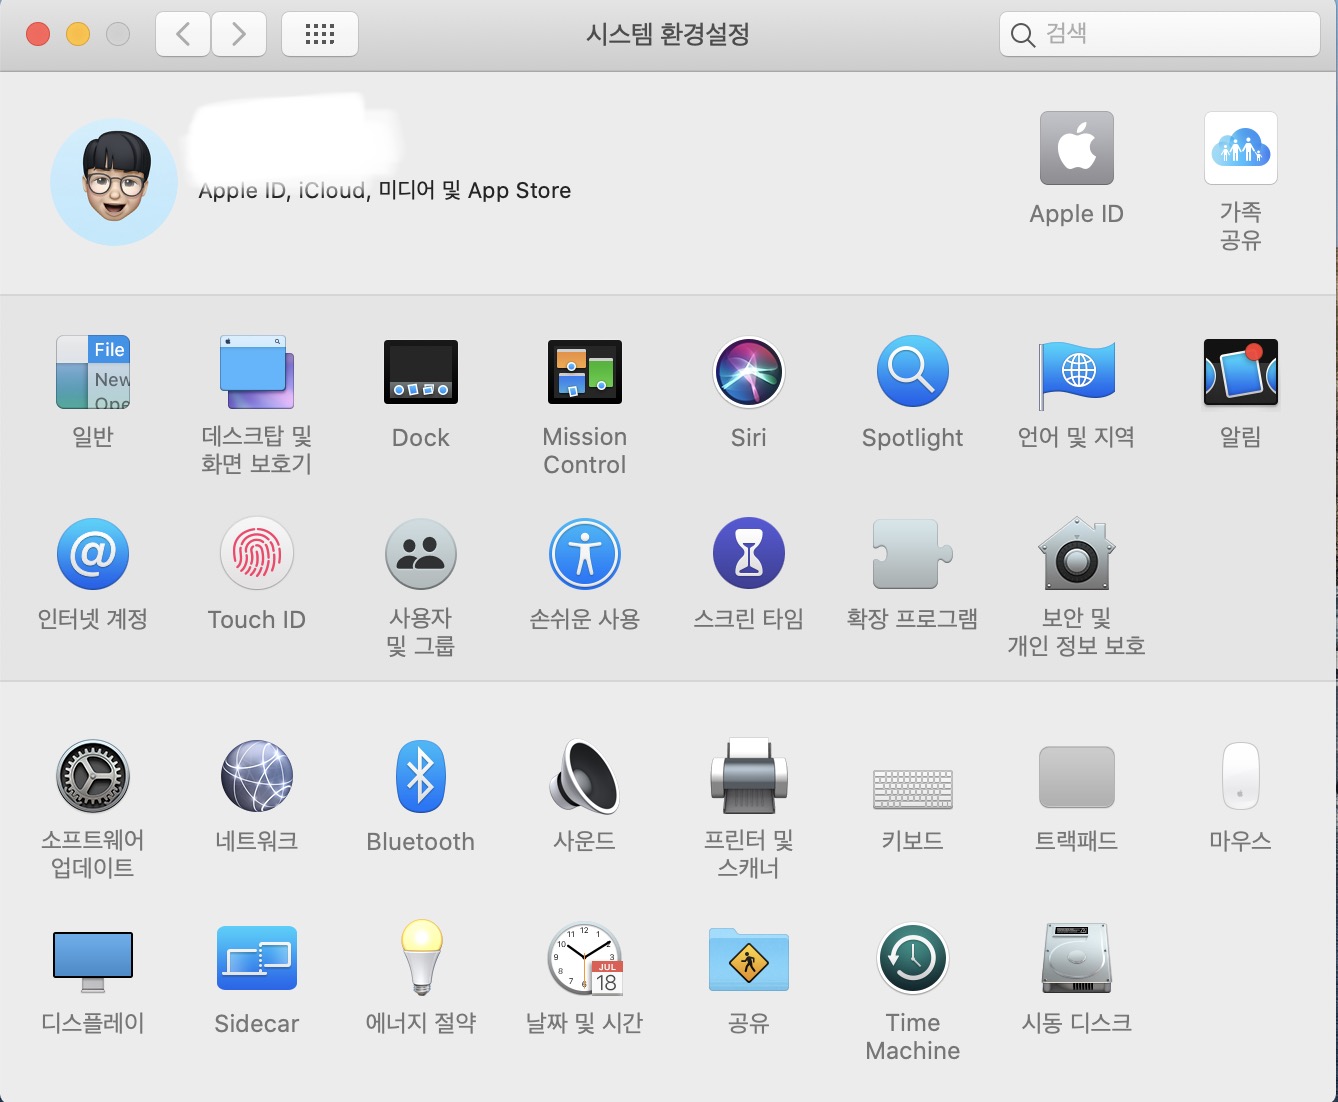The width and height of the screenshot is (1338, 1102).
Task: Open 사운드 (Sound) preferences
Action: coord(585,776)
